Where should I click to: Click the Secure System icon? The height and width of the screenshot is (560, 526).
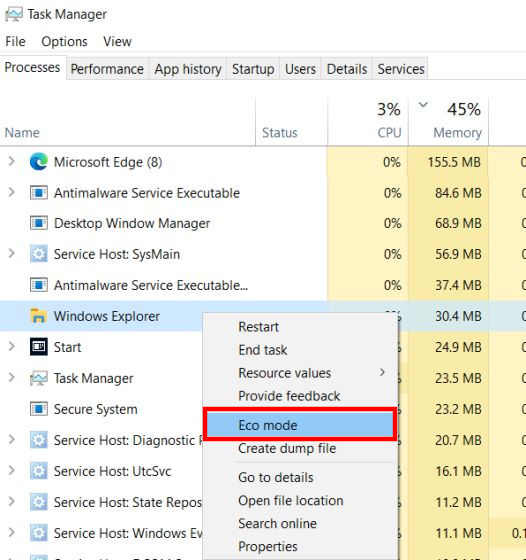click(x=39, y=409)
